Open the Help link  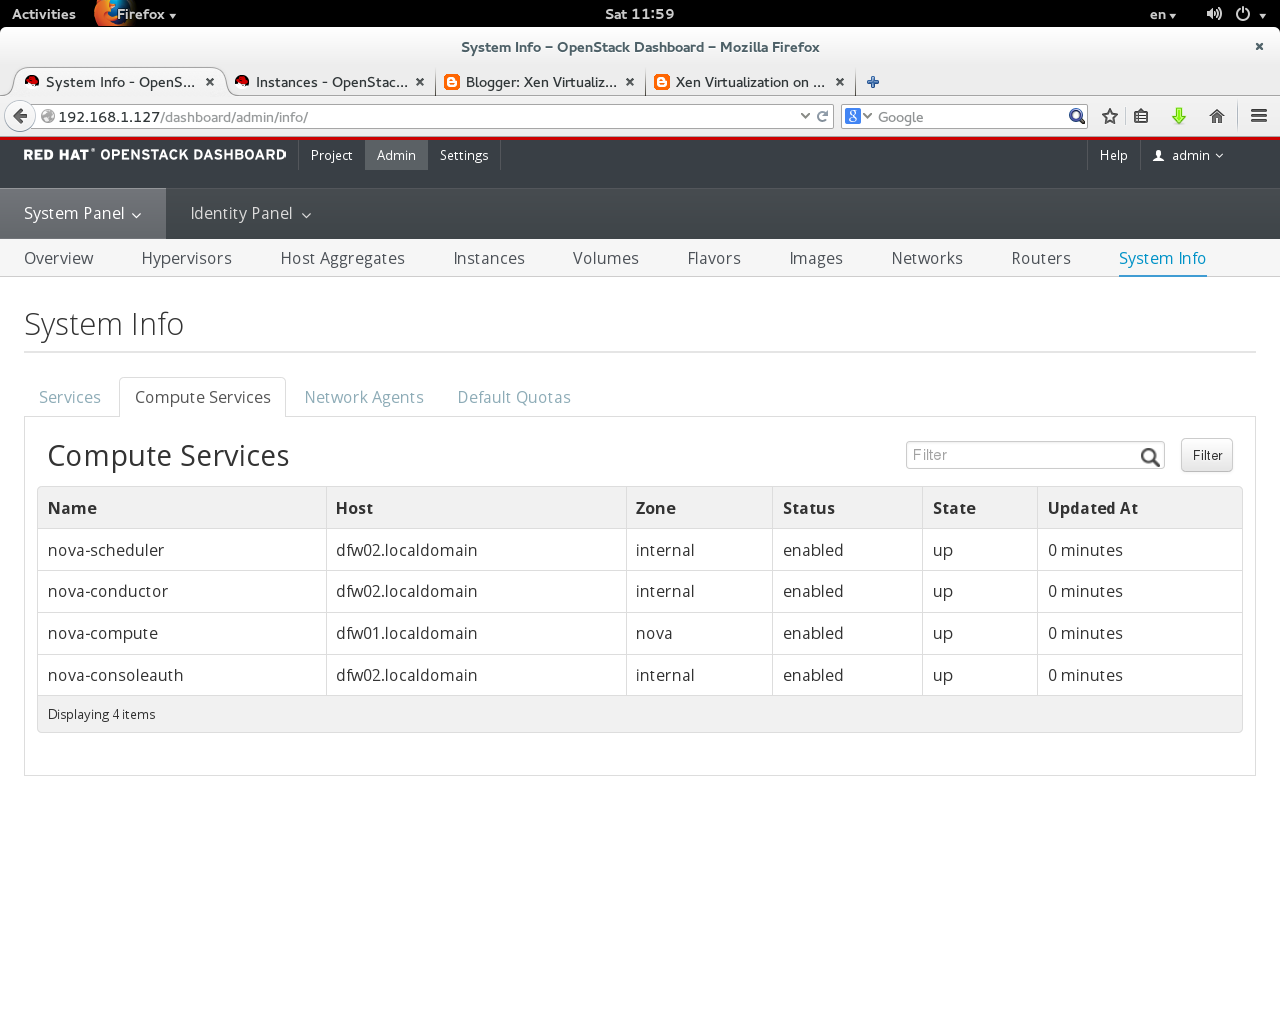pos(1113,156)
